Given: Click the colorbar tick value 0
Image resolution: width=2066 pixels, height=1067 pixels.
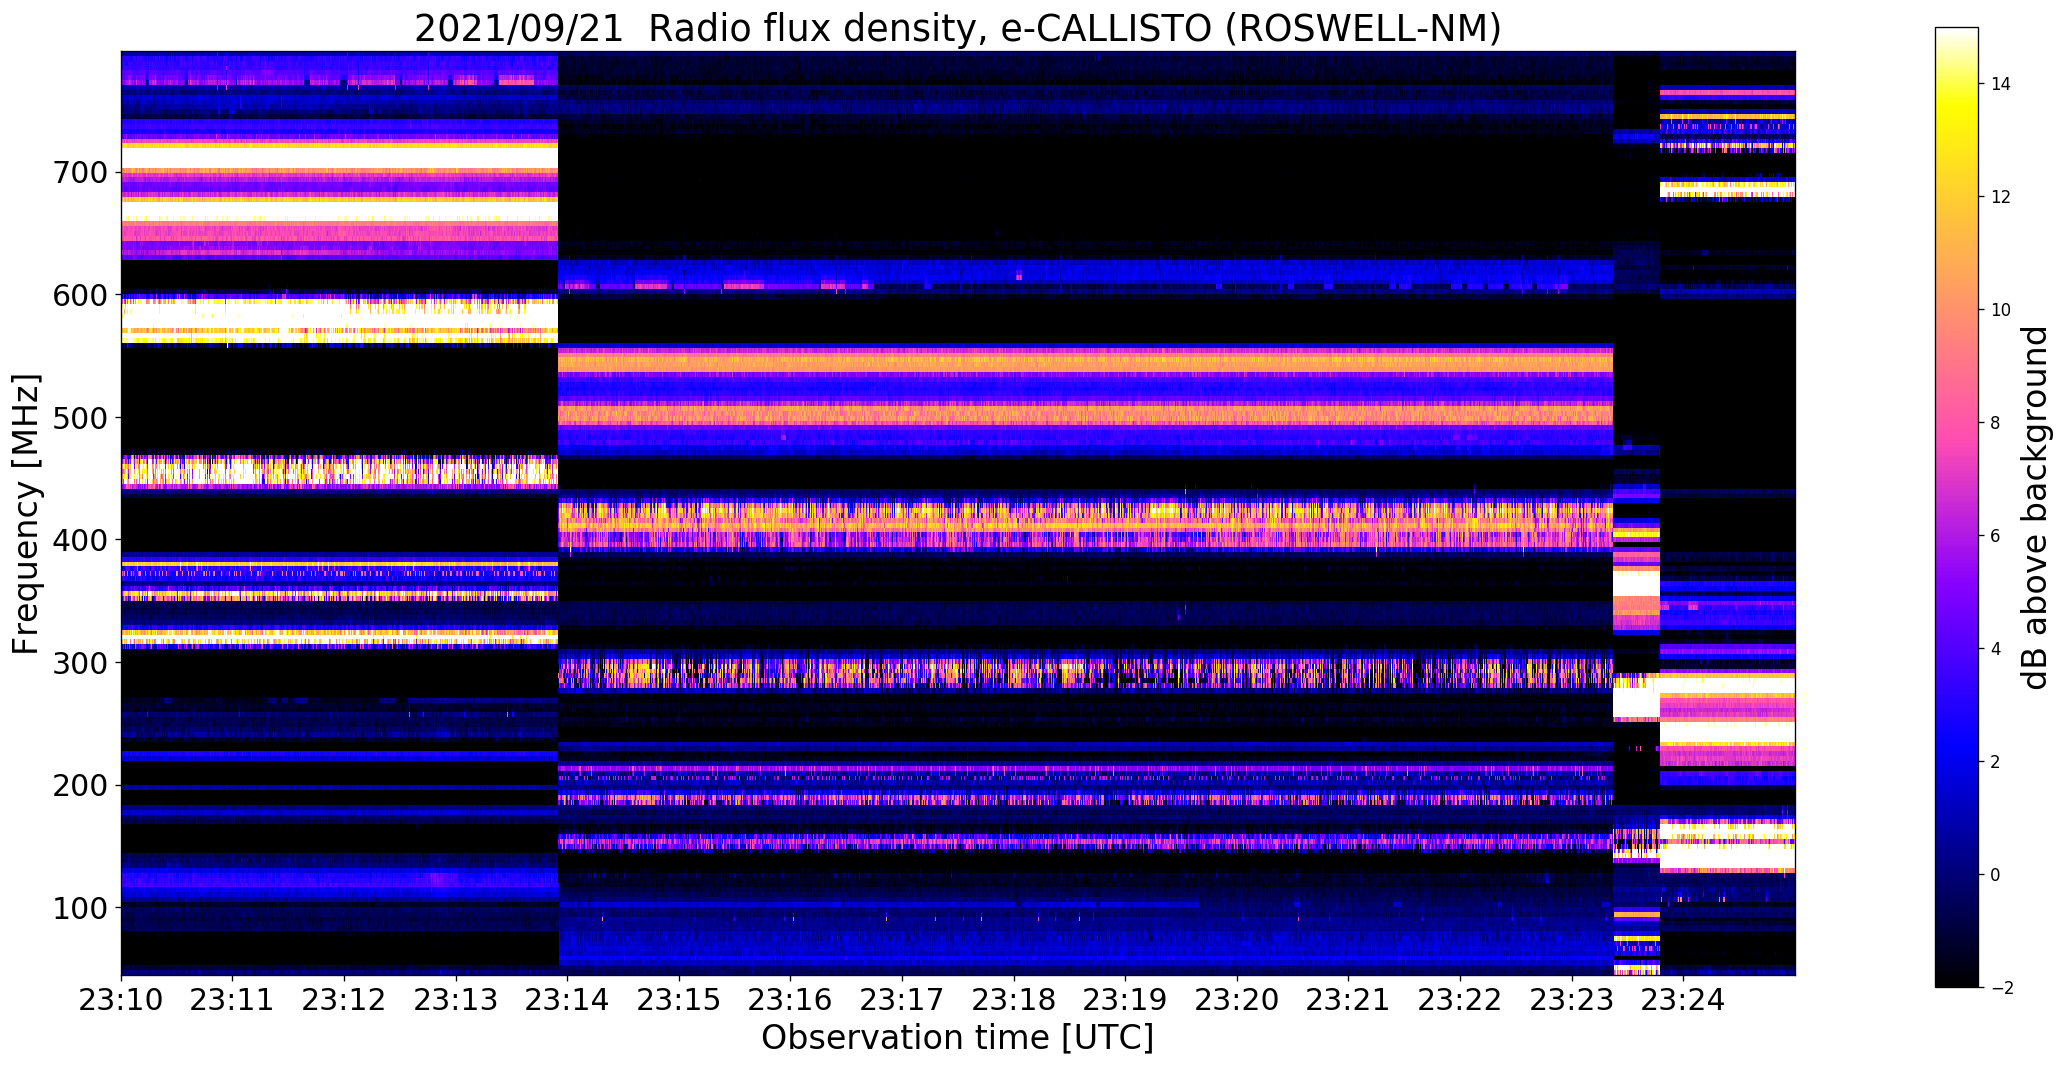Looking at the screenshot, I should (x=1995, y=875).
